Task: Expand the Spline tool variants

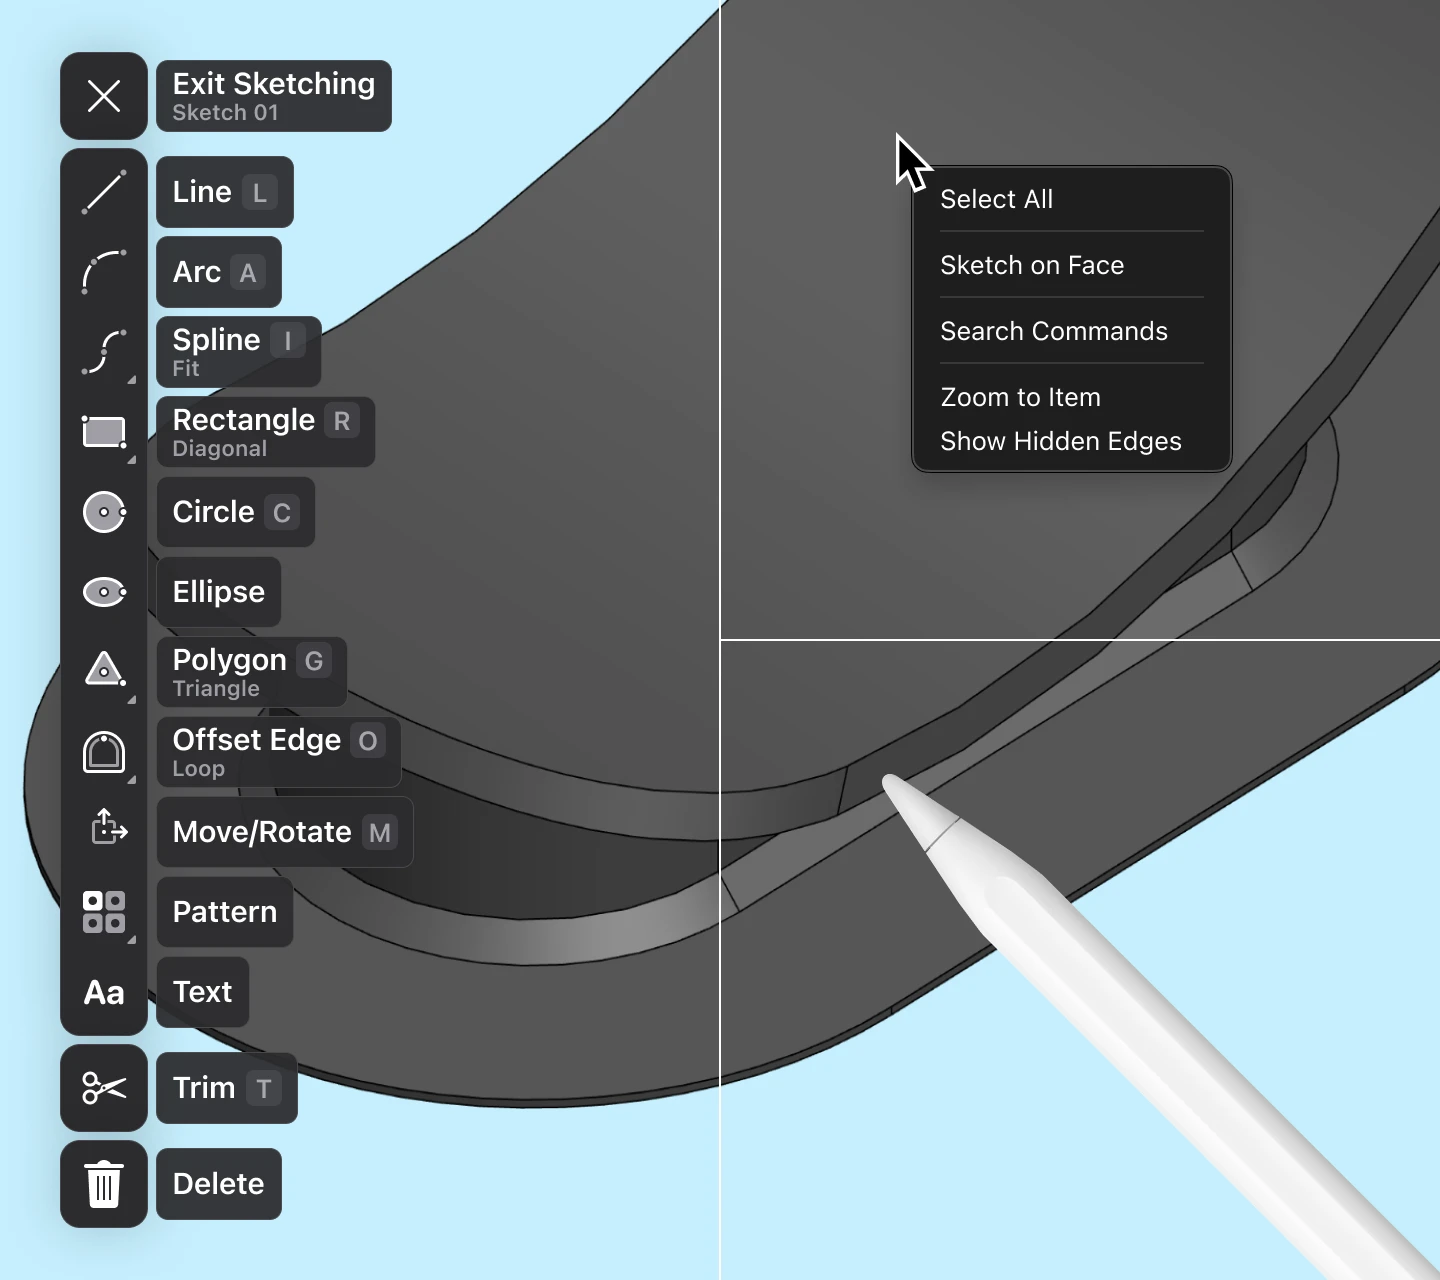Action: [x=134, y=381]
